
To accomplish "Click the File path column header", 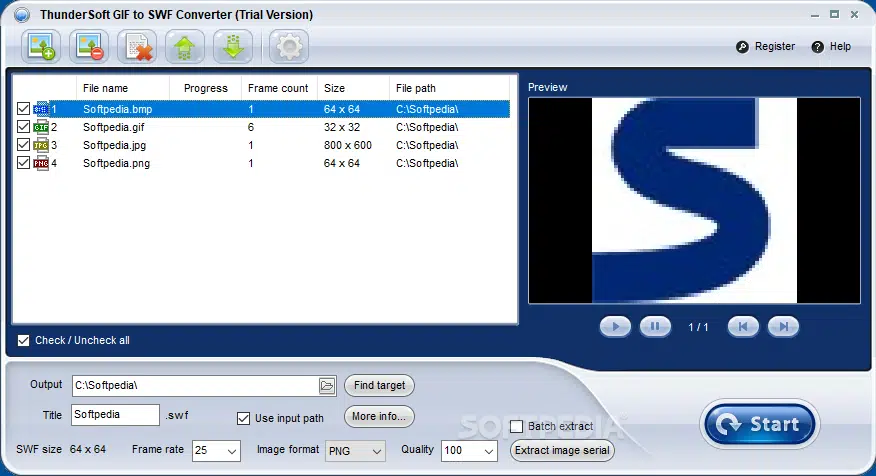I will (449, 88).
